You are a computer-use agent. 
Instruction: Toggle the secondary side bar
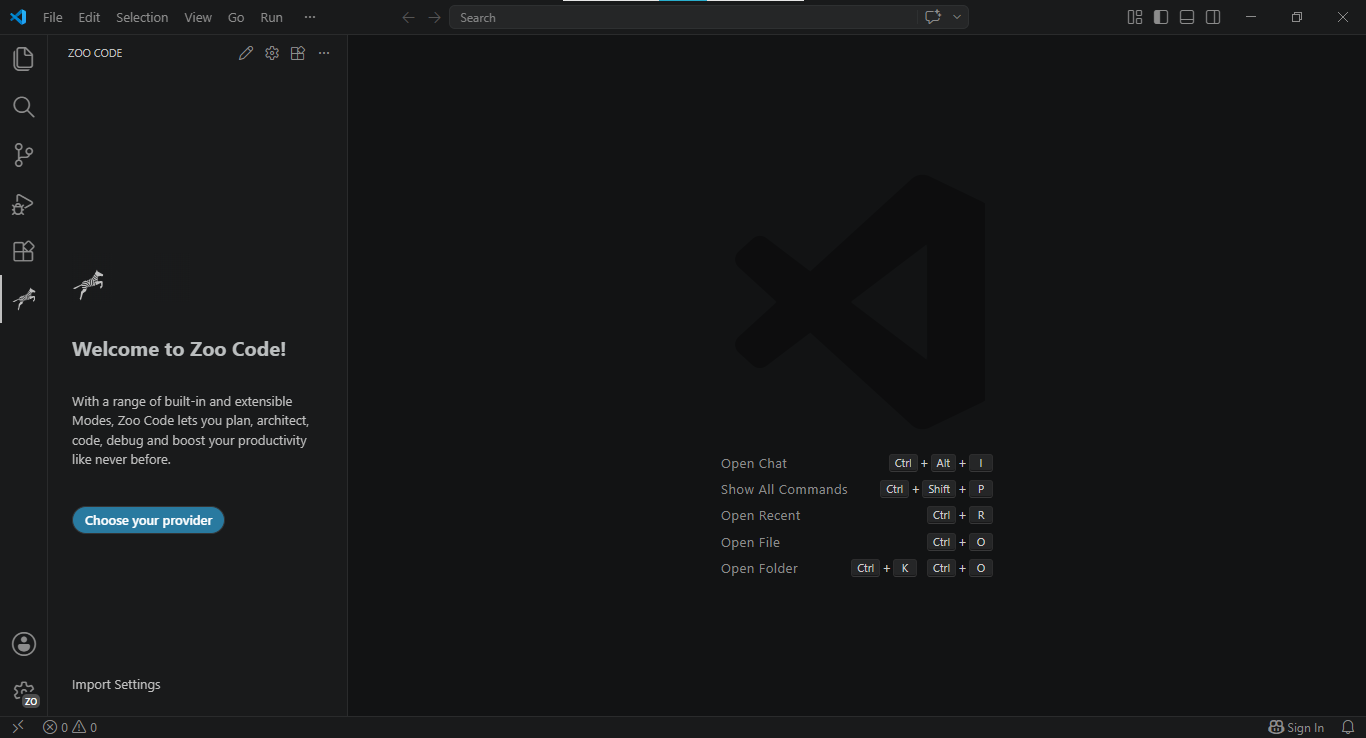pos(1213,17)
